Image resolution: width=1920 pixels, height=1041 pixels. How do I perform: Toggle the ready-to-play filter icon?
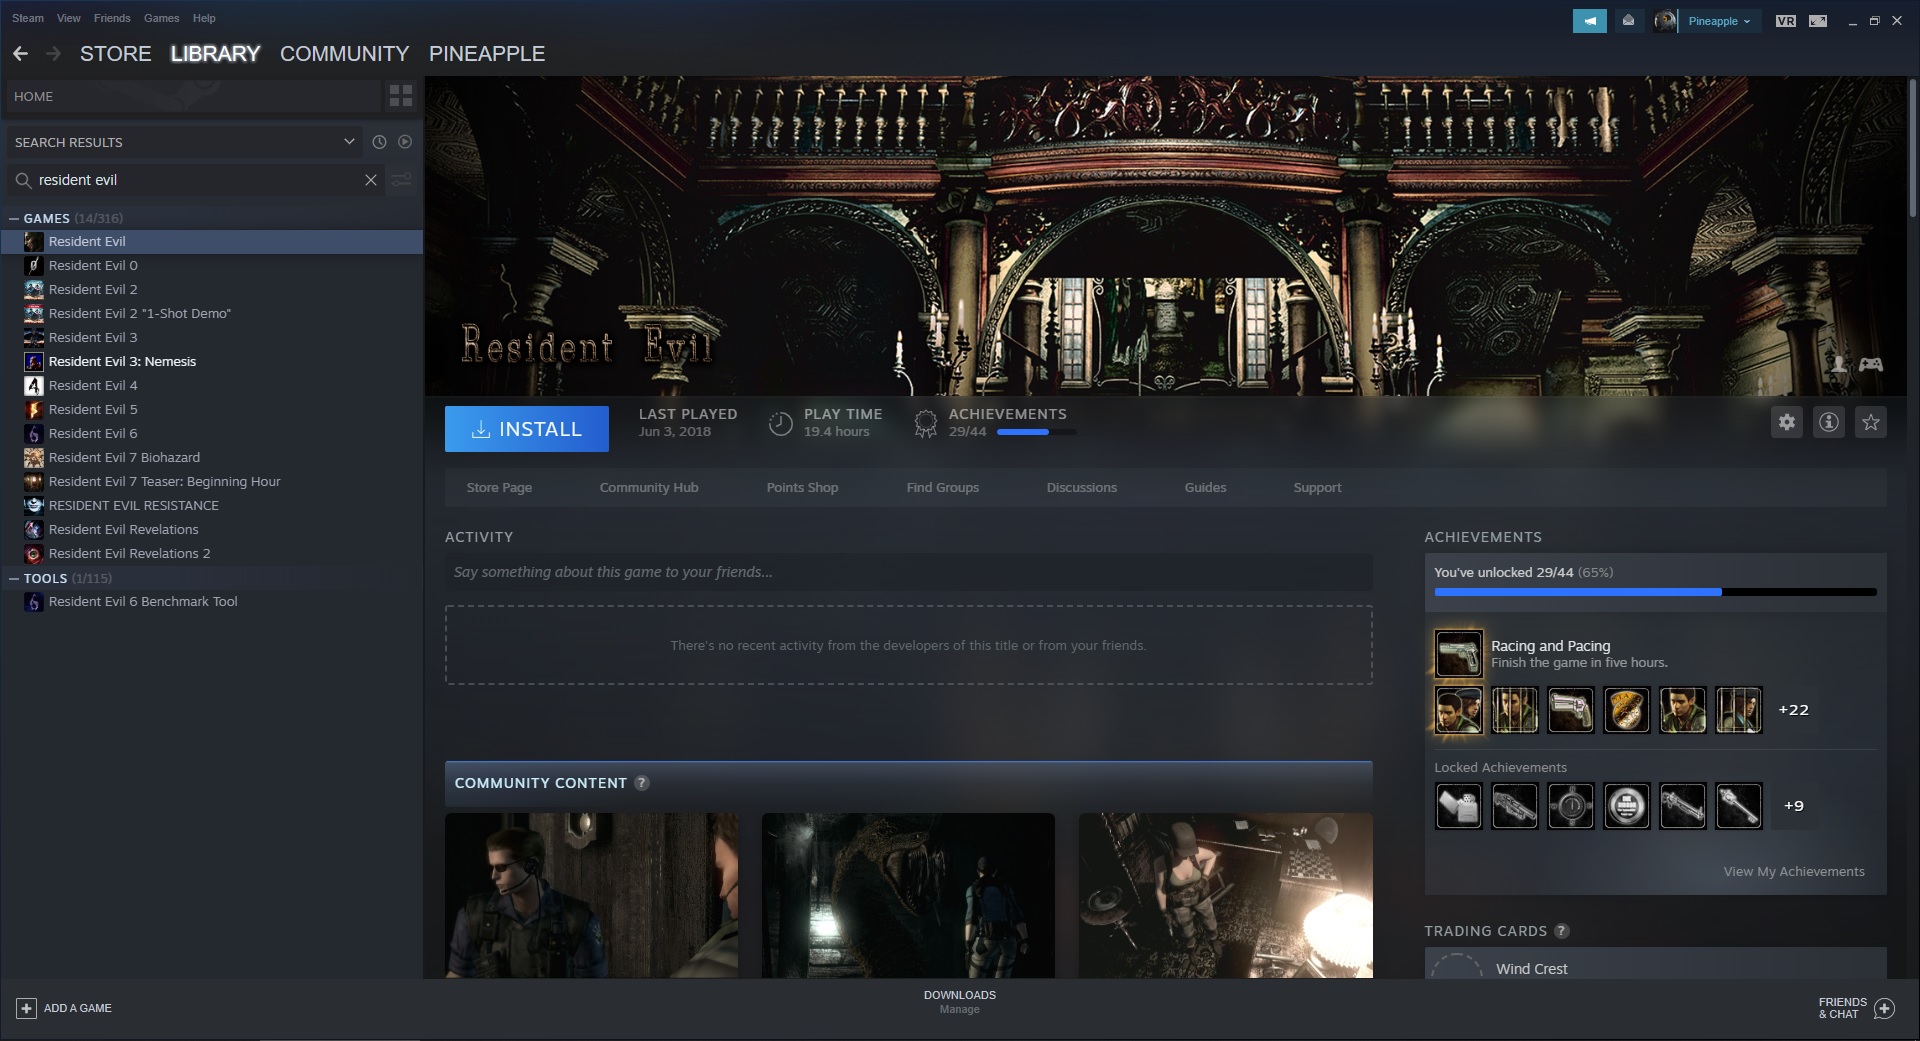click(405, 142)
